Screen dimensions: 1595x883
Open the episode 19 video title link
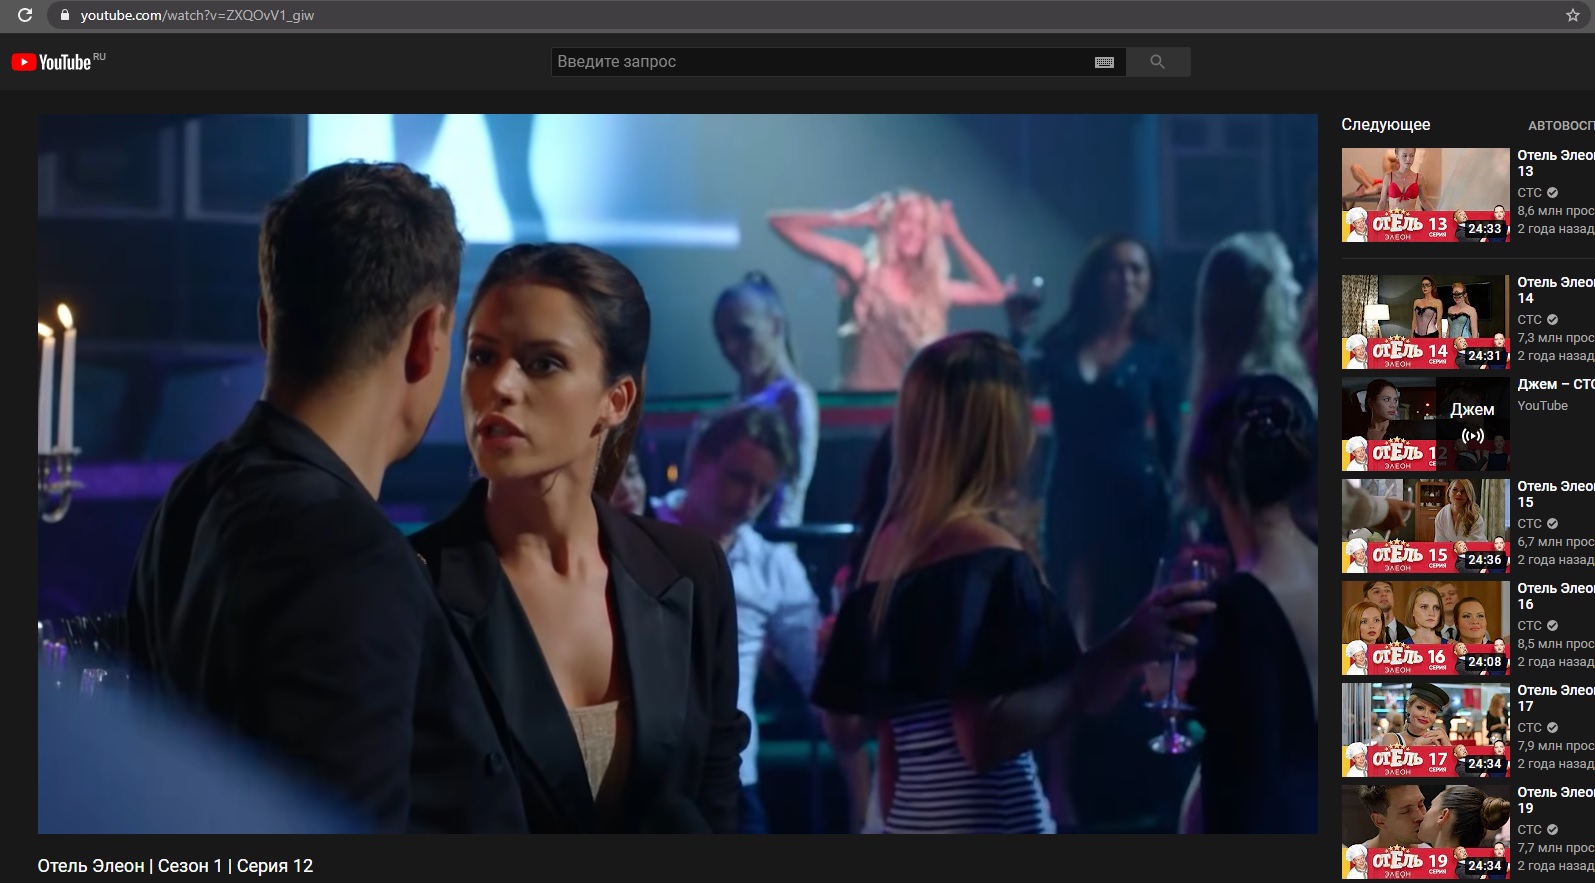point(1556,800)
